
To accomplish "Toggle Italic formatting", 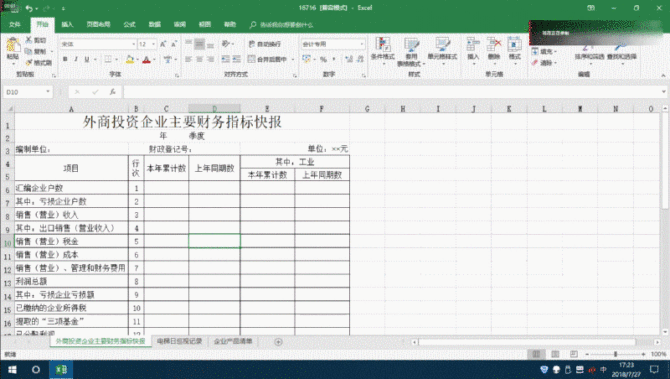I will pos(76,59).
